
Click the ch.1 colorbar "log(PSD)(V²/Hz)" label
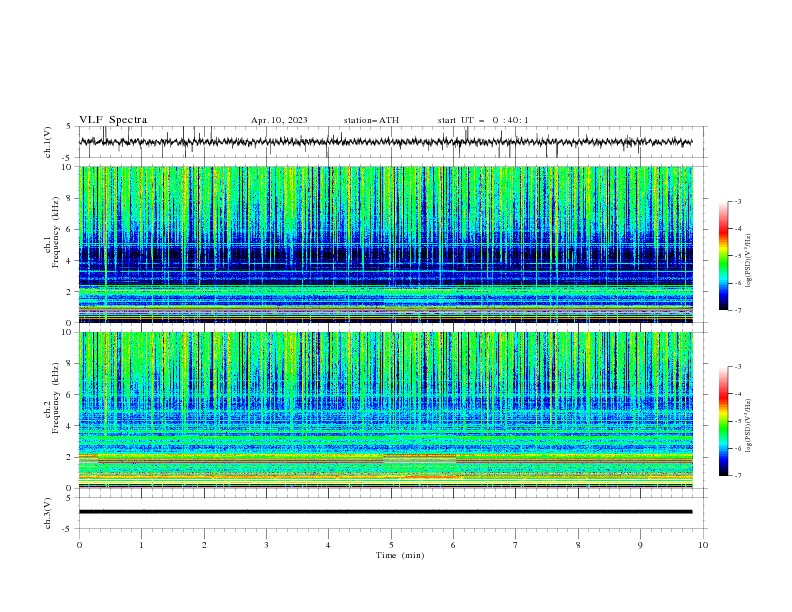coord(749,261)
